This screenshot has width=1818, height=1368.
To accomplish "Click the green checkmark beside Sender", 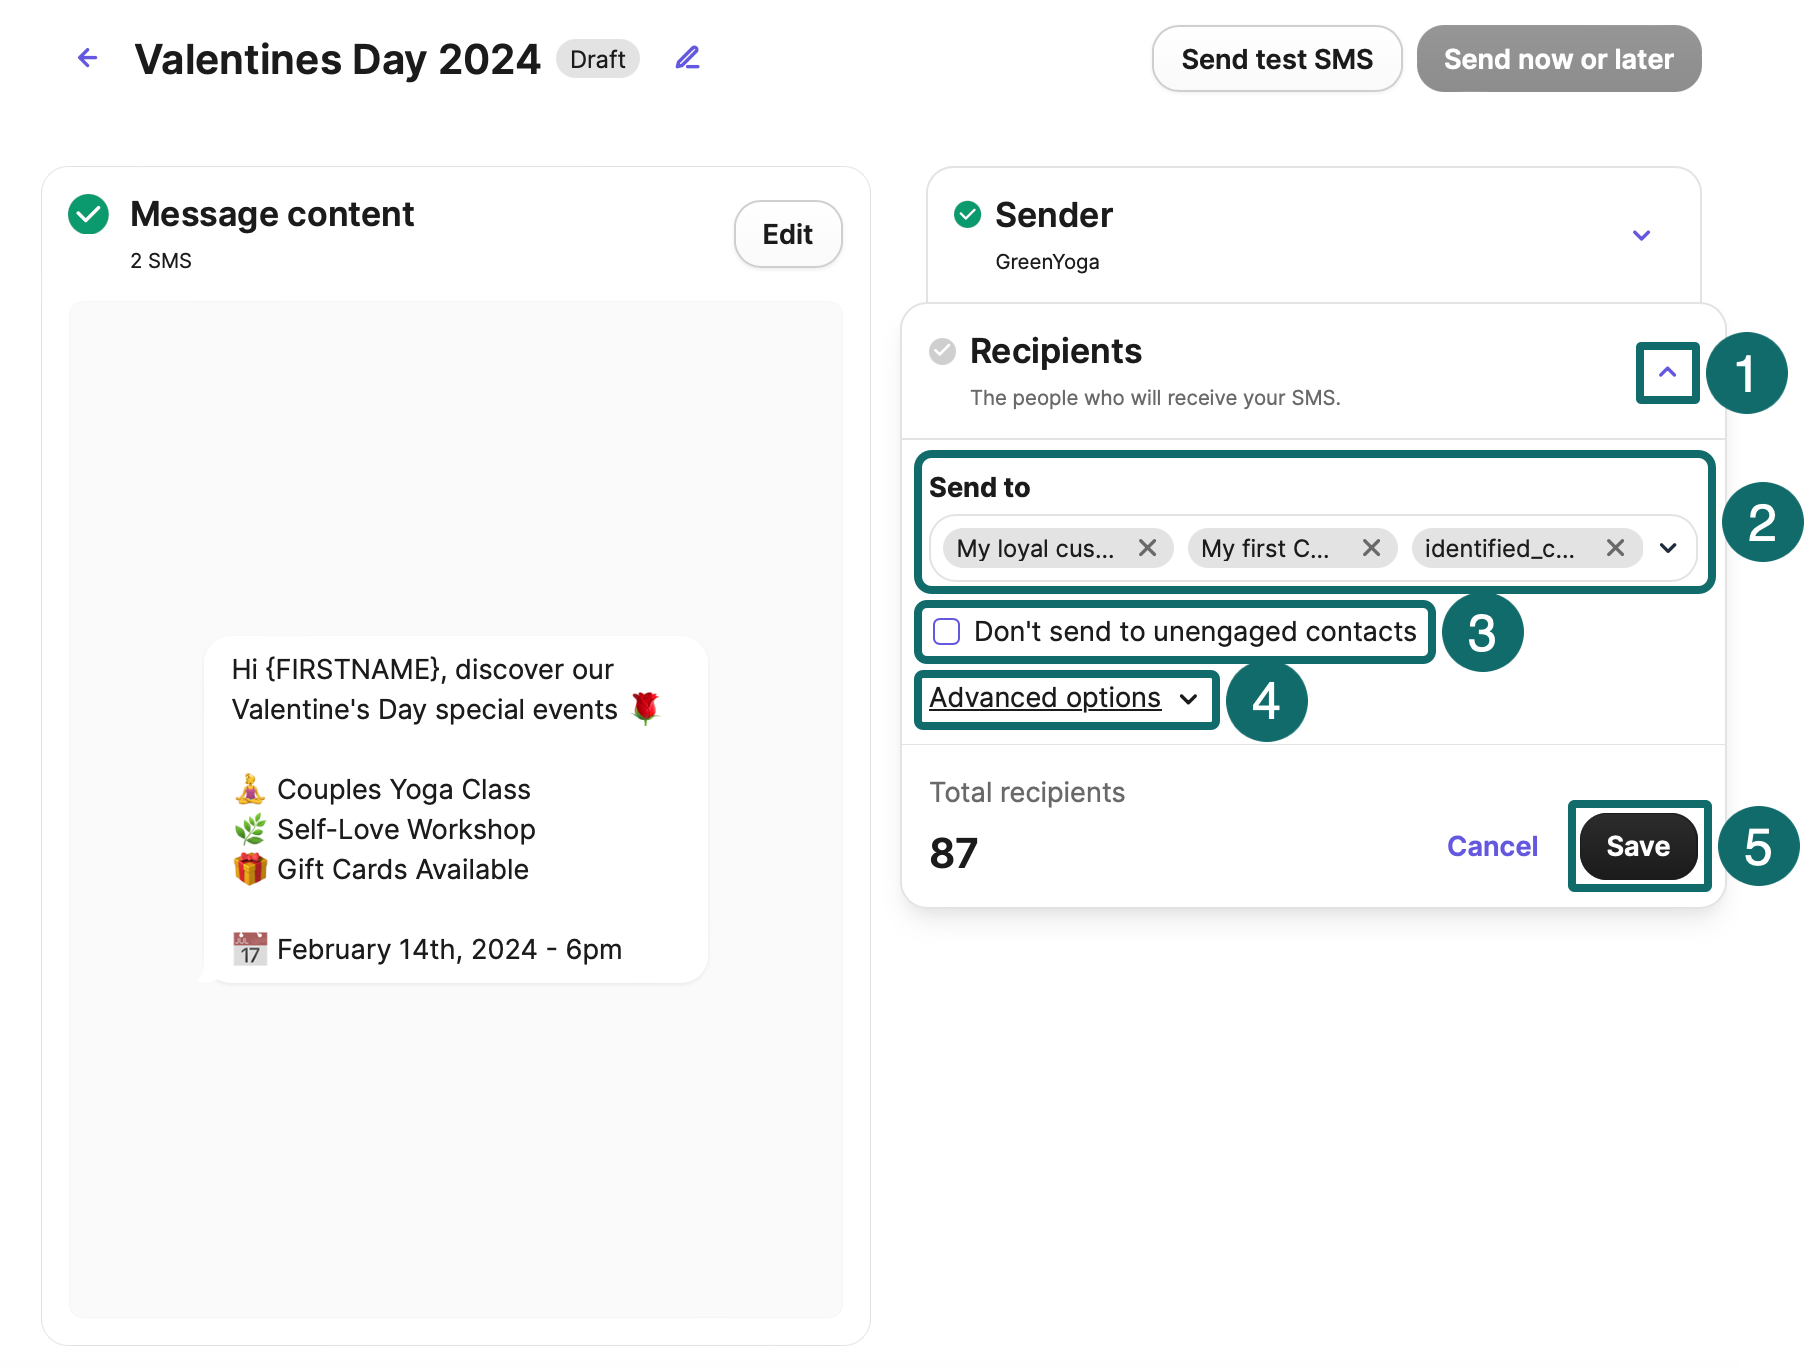I will [x=967, y=214].
